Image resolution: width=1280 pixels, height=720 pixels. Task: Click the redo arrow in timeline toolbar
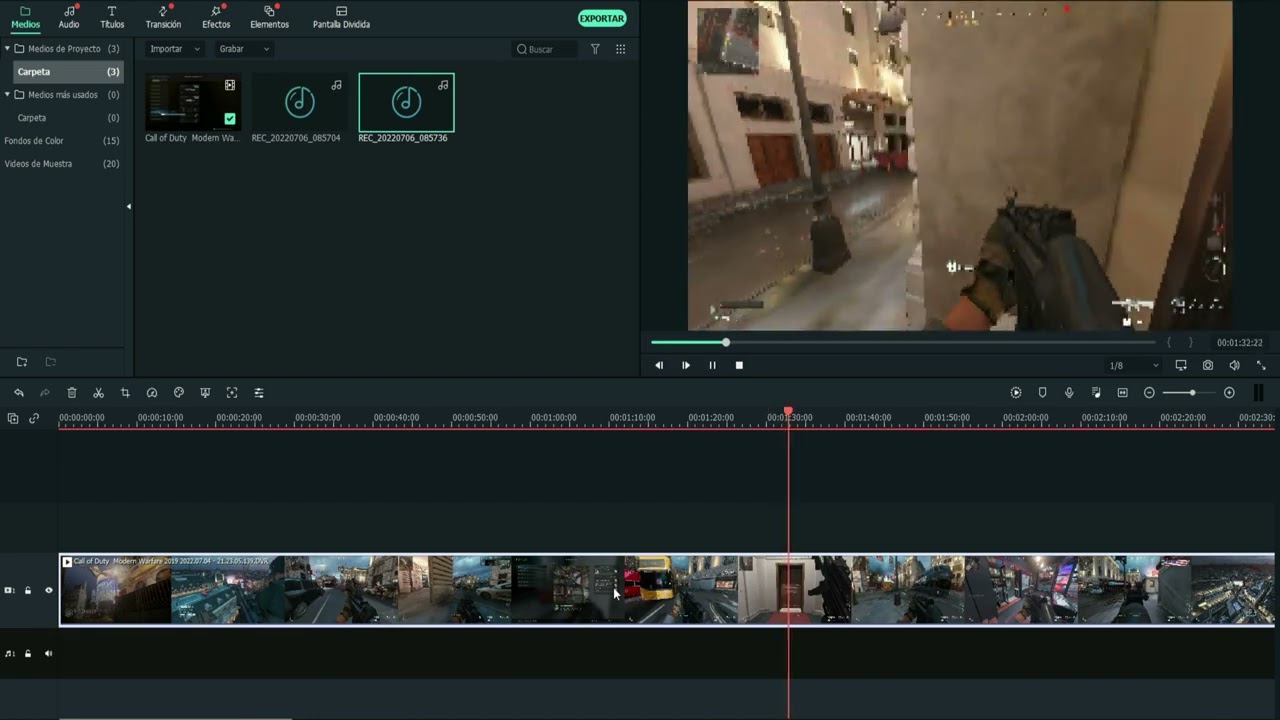pyautogui.click(x=45, y=393)
